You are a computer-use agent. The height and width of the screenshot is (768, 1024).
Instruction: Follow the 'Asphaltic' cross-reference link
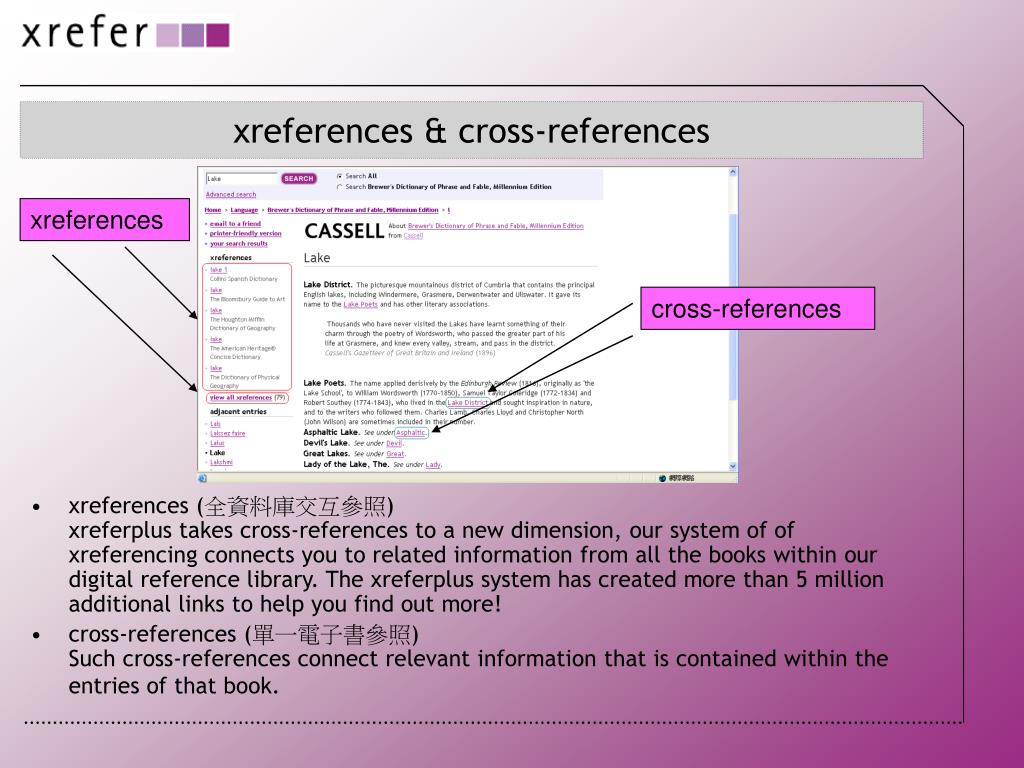pos(411,432)
